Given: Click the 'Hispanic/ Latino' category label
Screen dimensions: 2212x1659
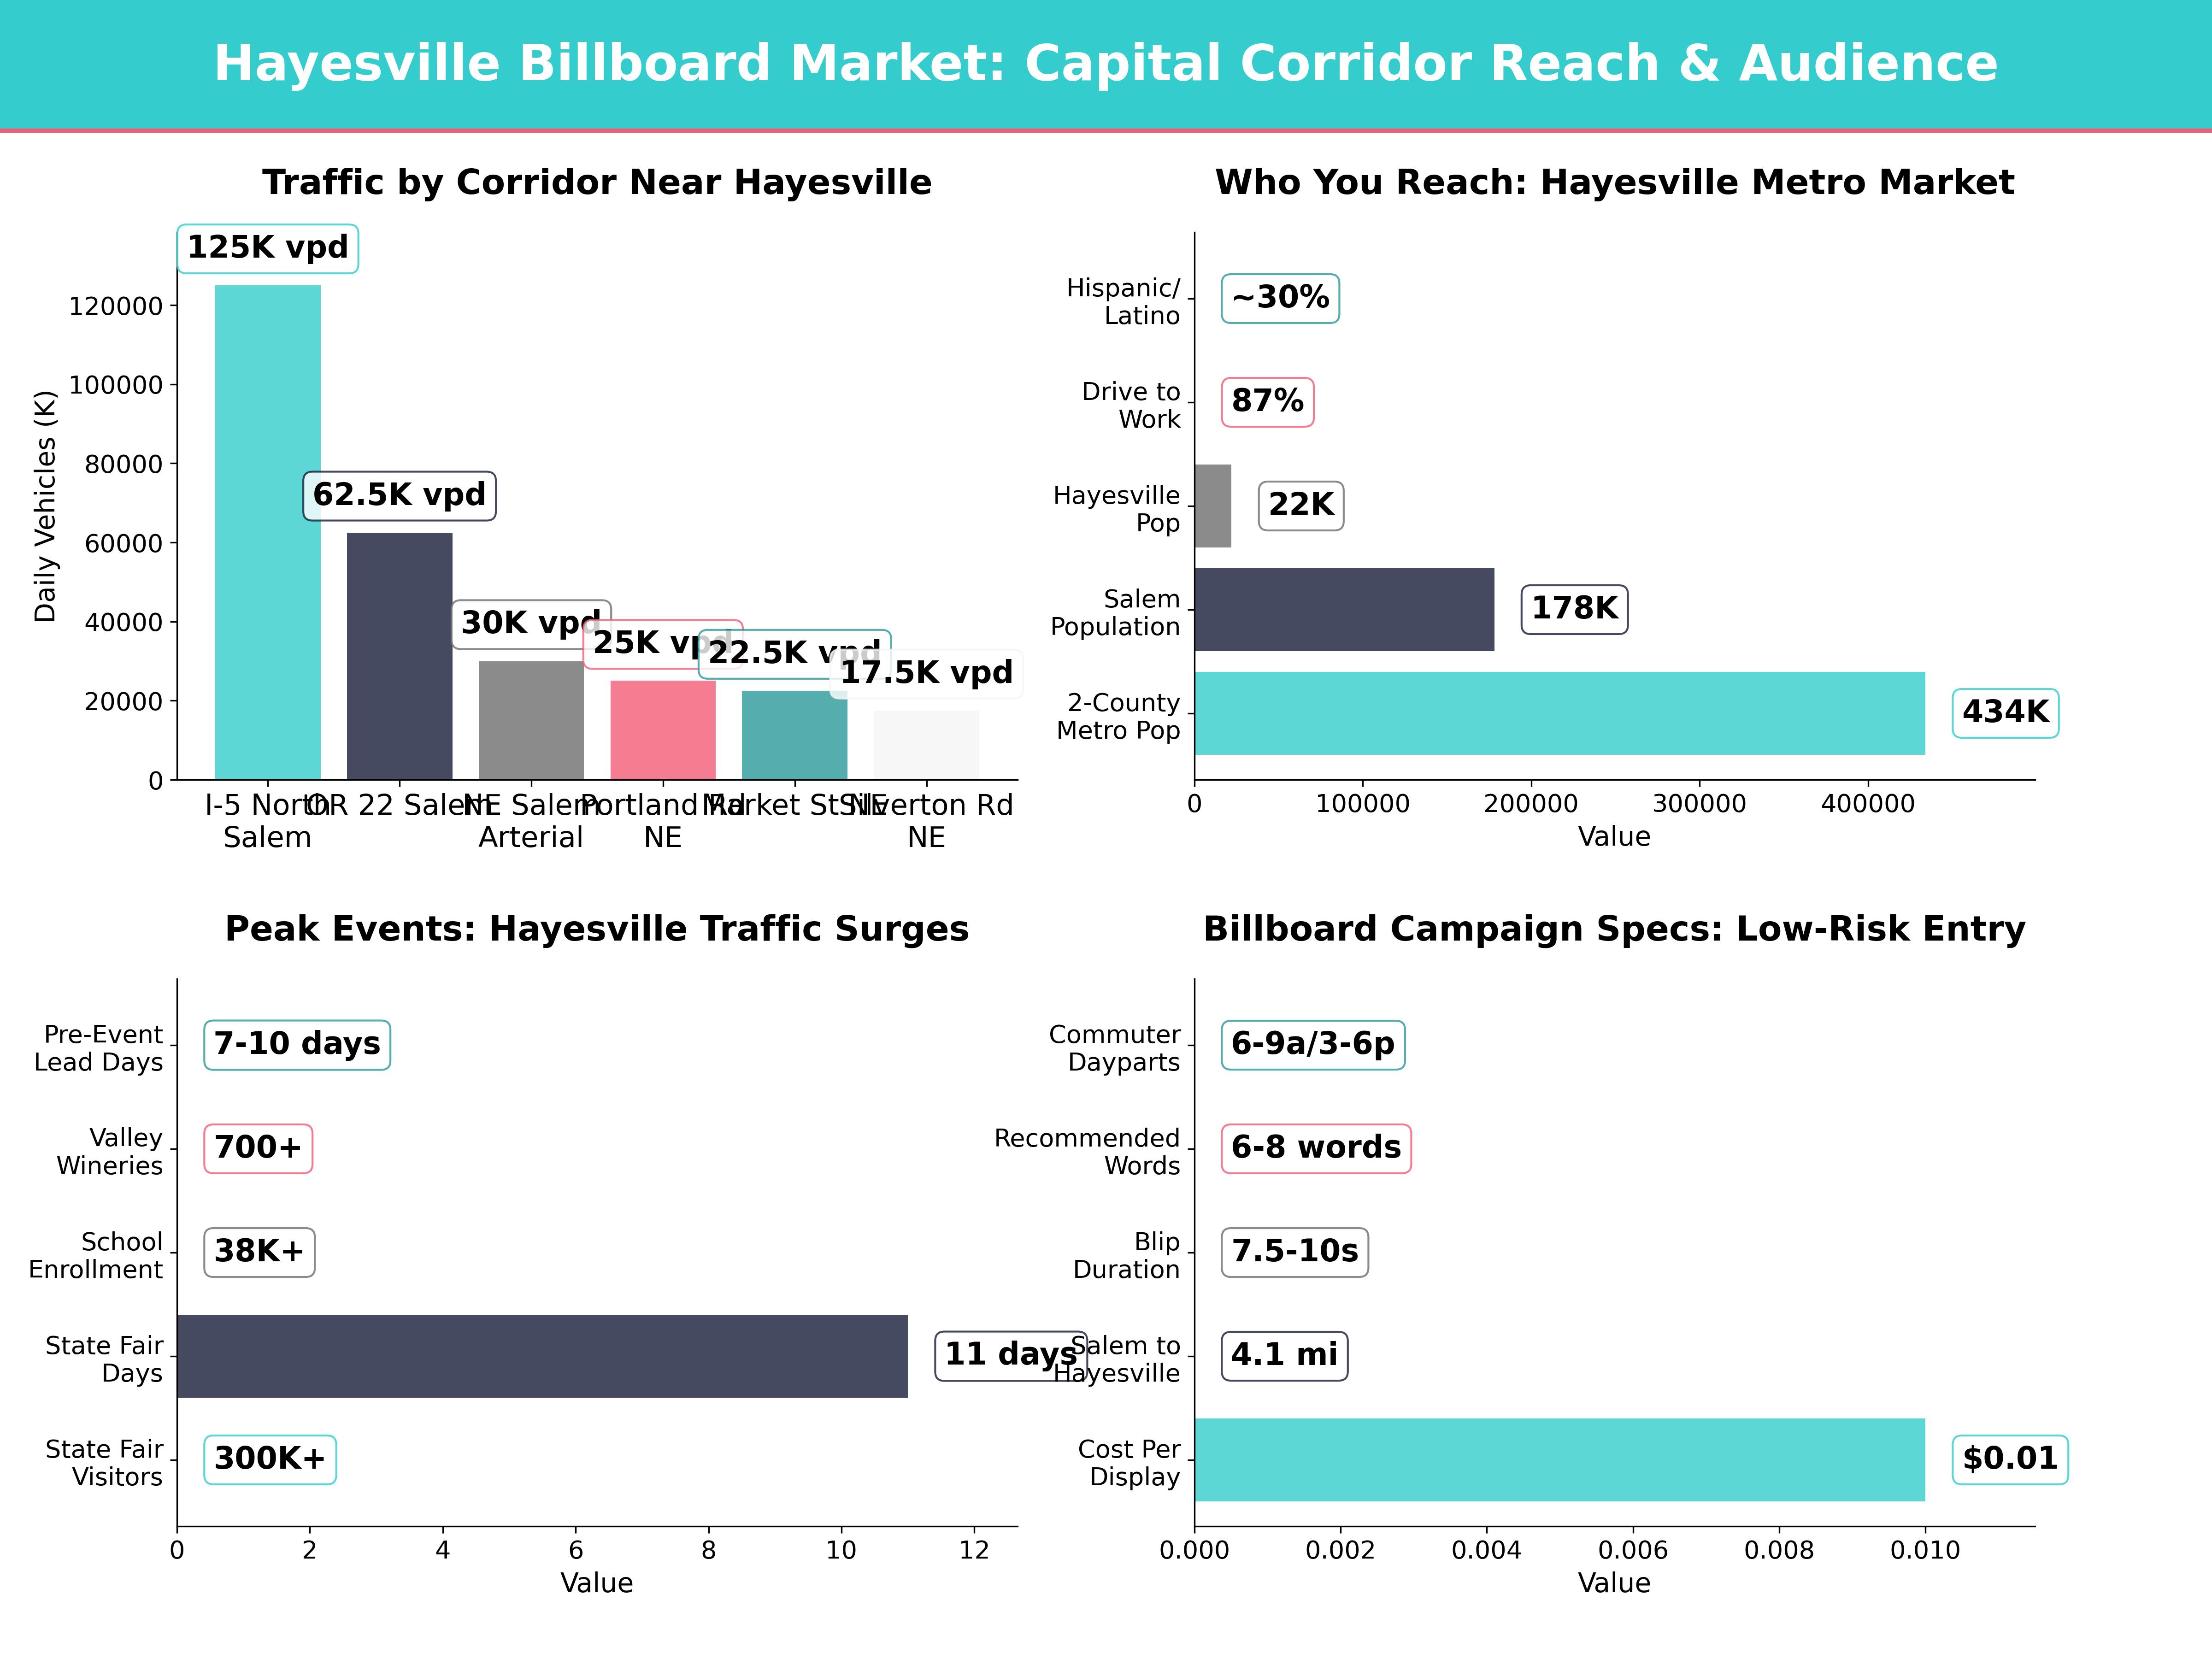Looking at the screenshot, I should tap(1123, 302).
